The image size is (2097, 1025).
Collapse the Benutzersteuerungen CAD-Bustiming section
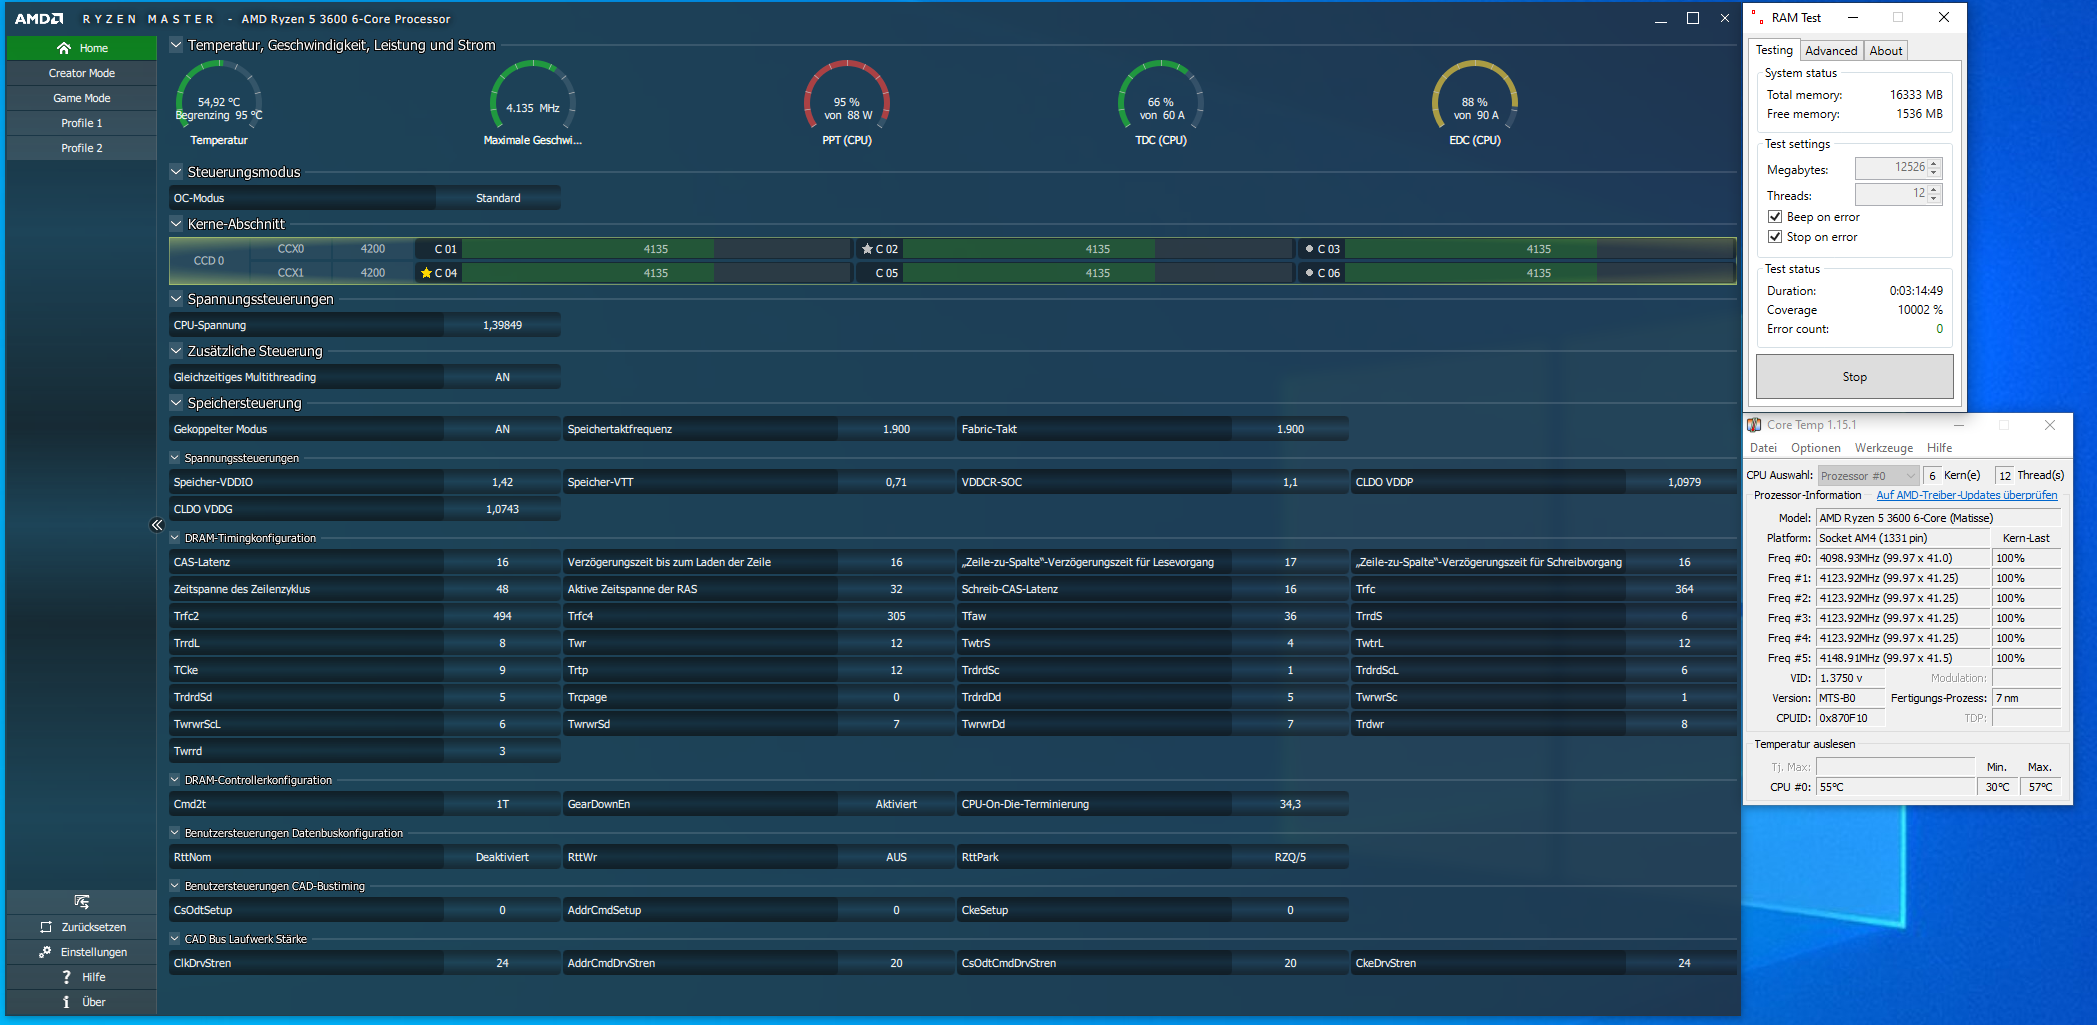point(175,886)
